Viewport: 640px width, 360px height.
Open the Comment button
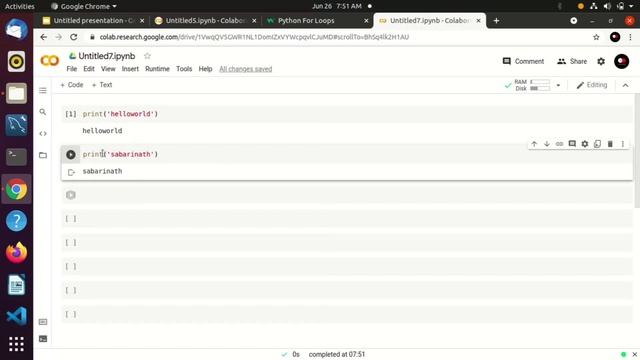pos(523,61)
